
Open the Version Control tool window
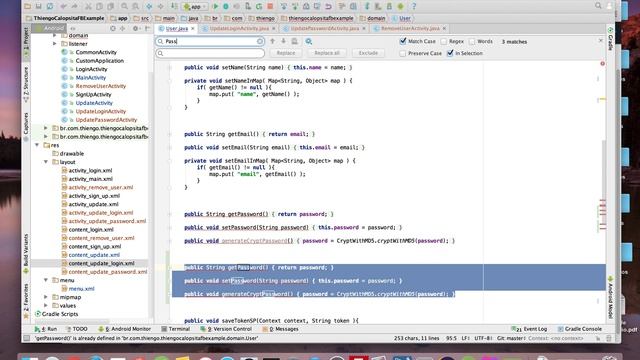coord(226,329)
